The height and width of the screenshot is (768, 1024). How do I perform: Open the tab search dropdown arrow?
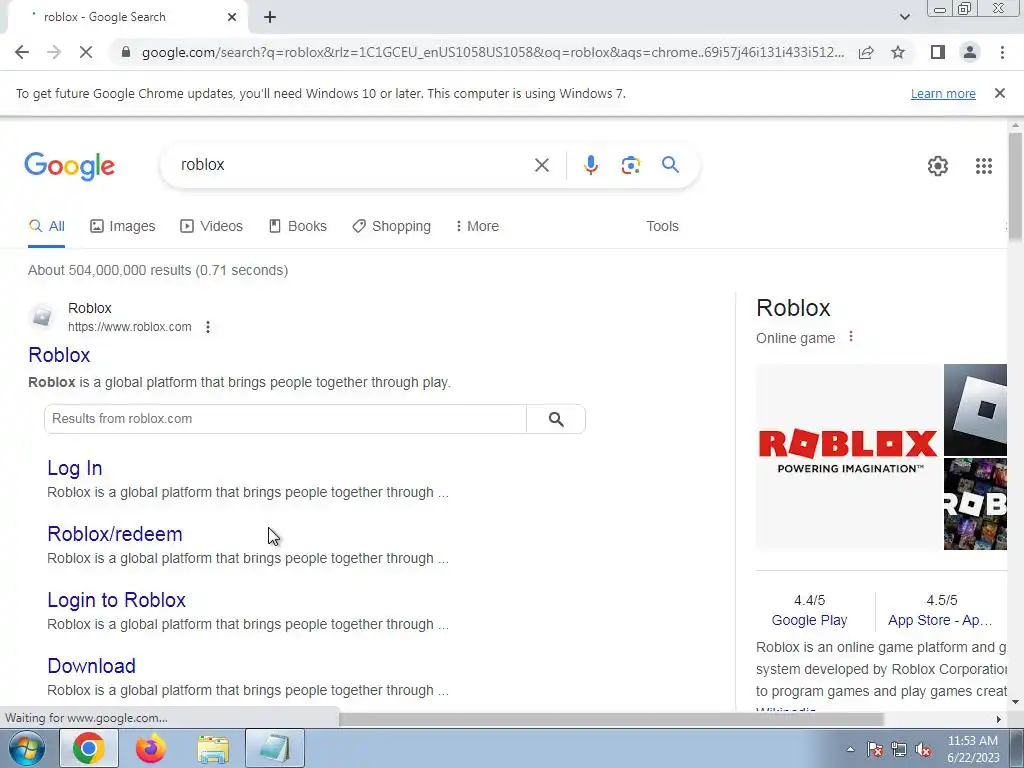(x=904, y=17)
